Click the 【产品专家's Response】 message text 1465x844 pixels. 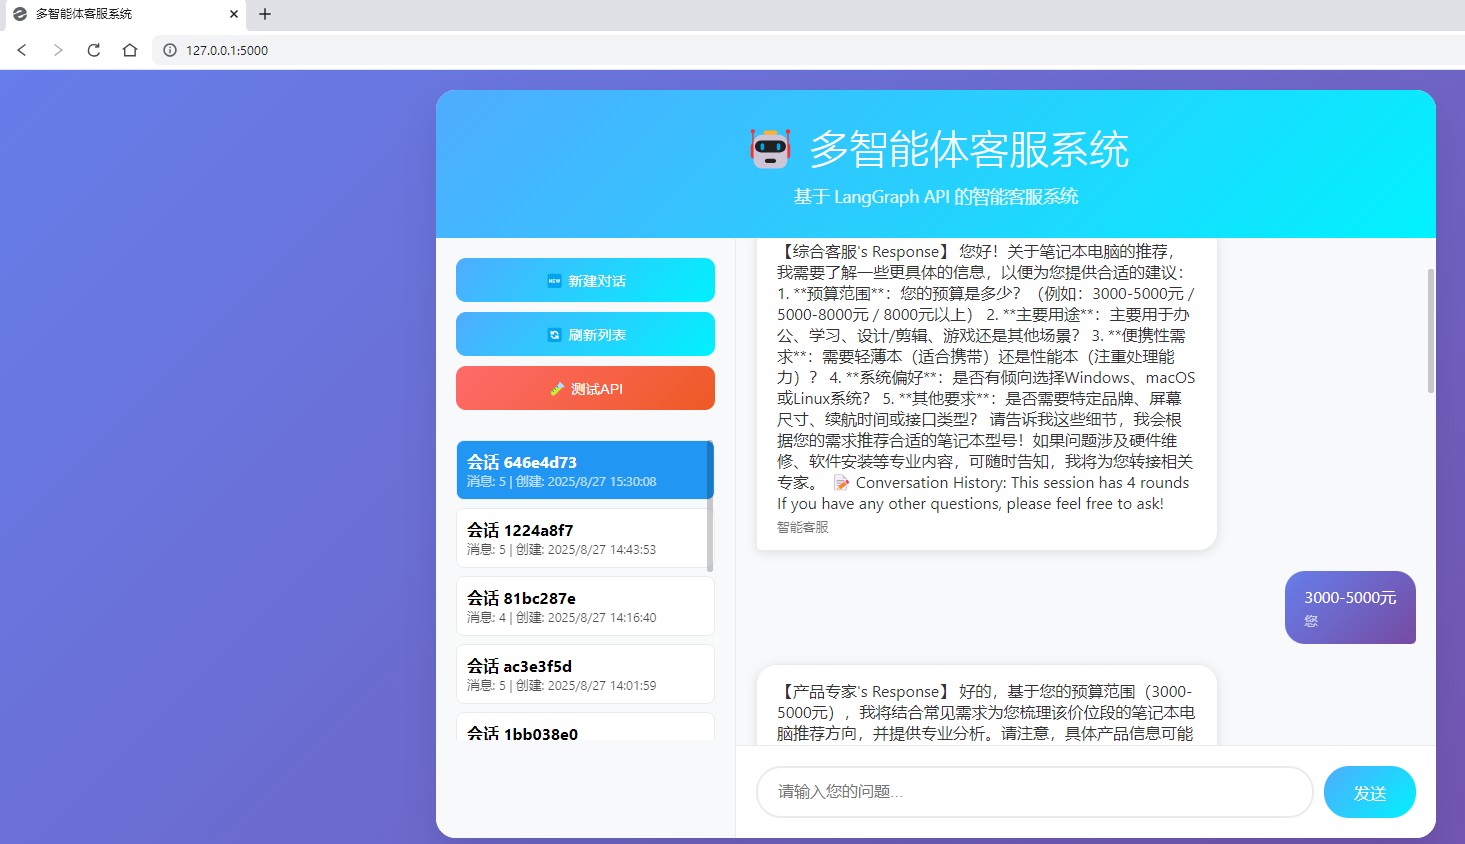986,712
